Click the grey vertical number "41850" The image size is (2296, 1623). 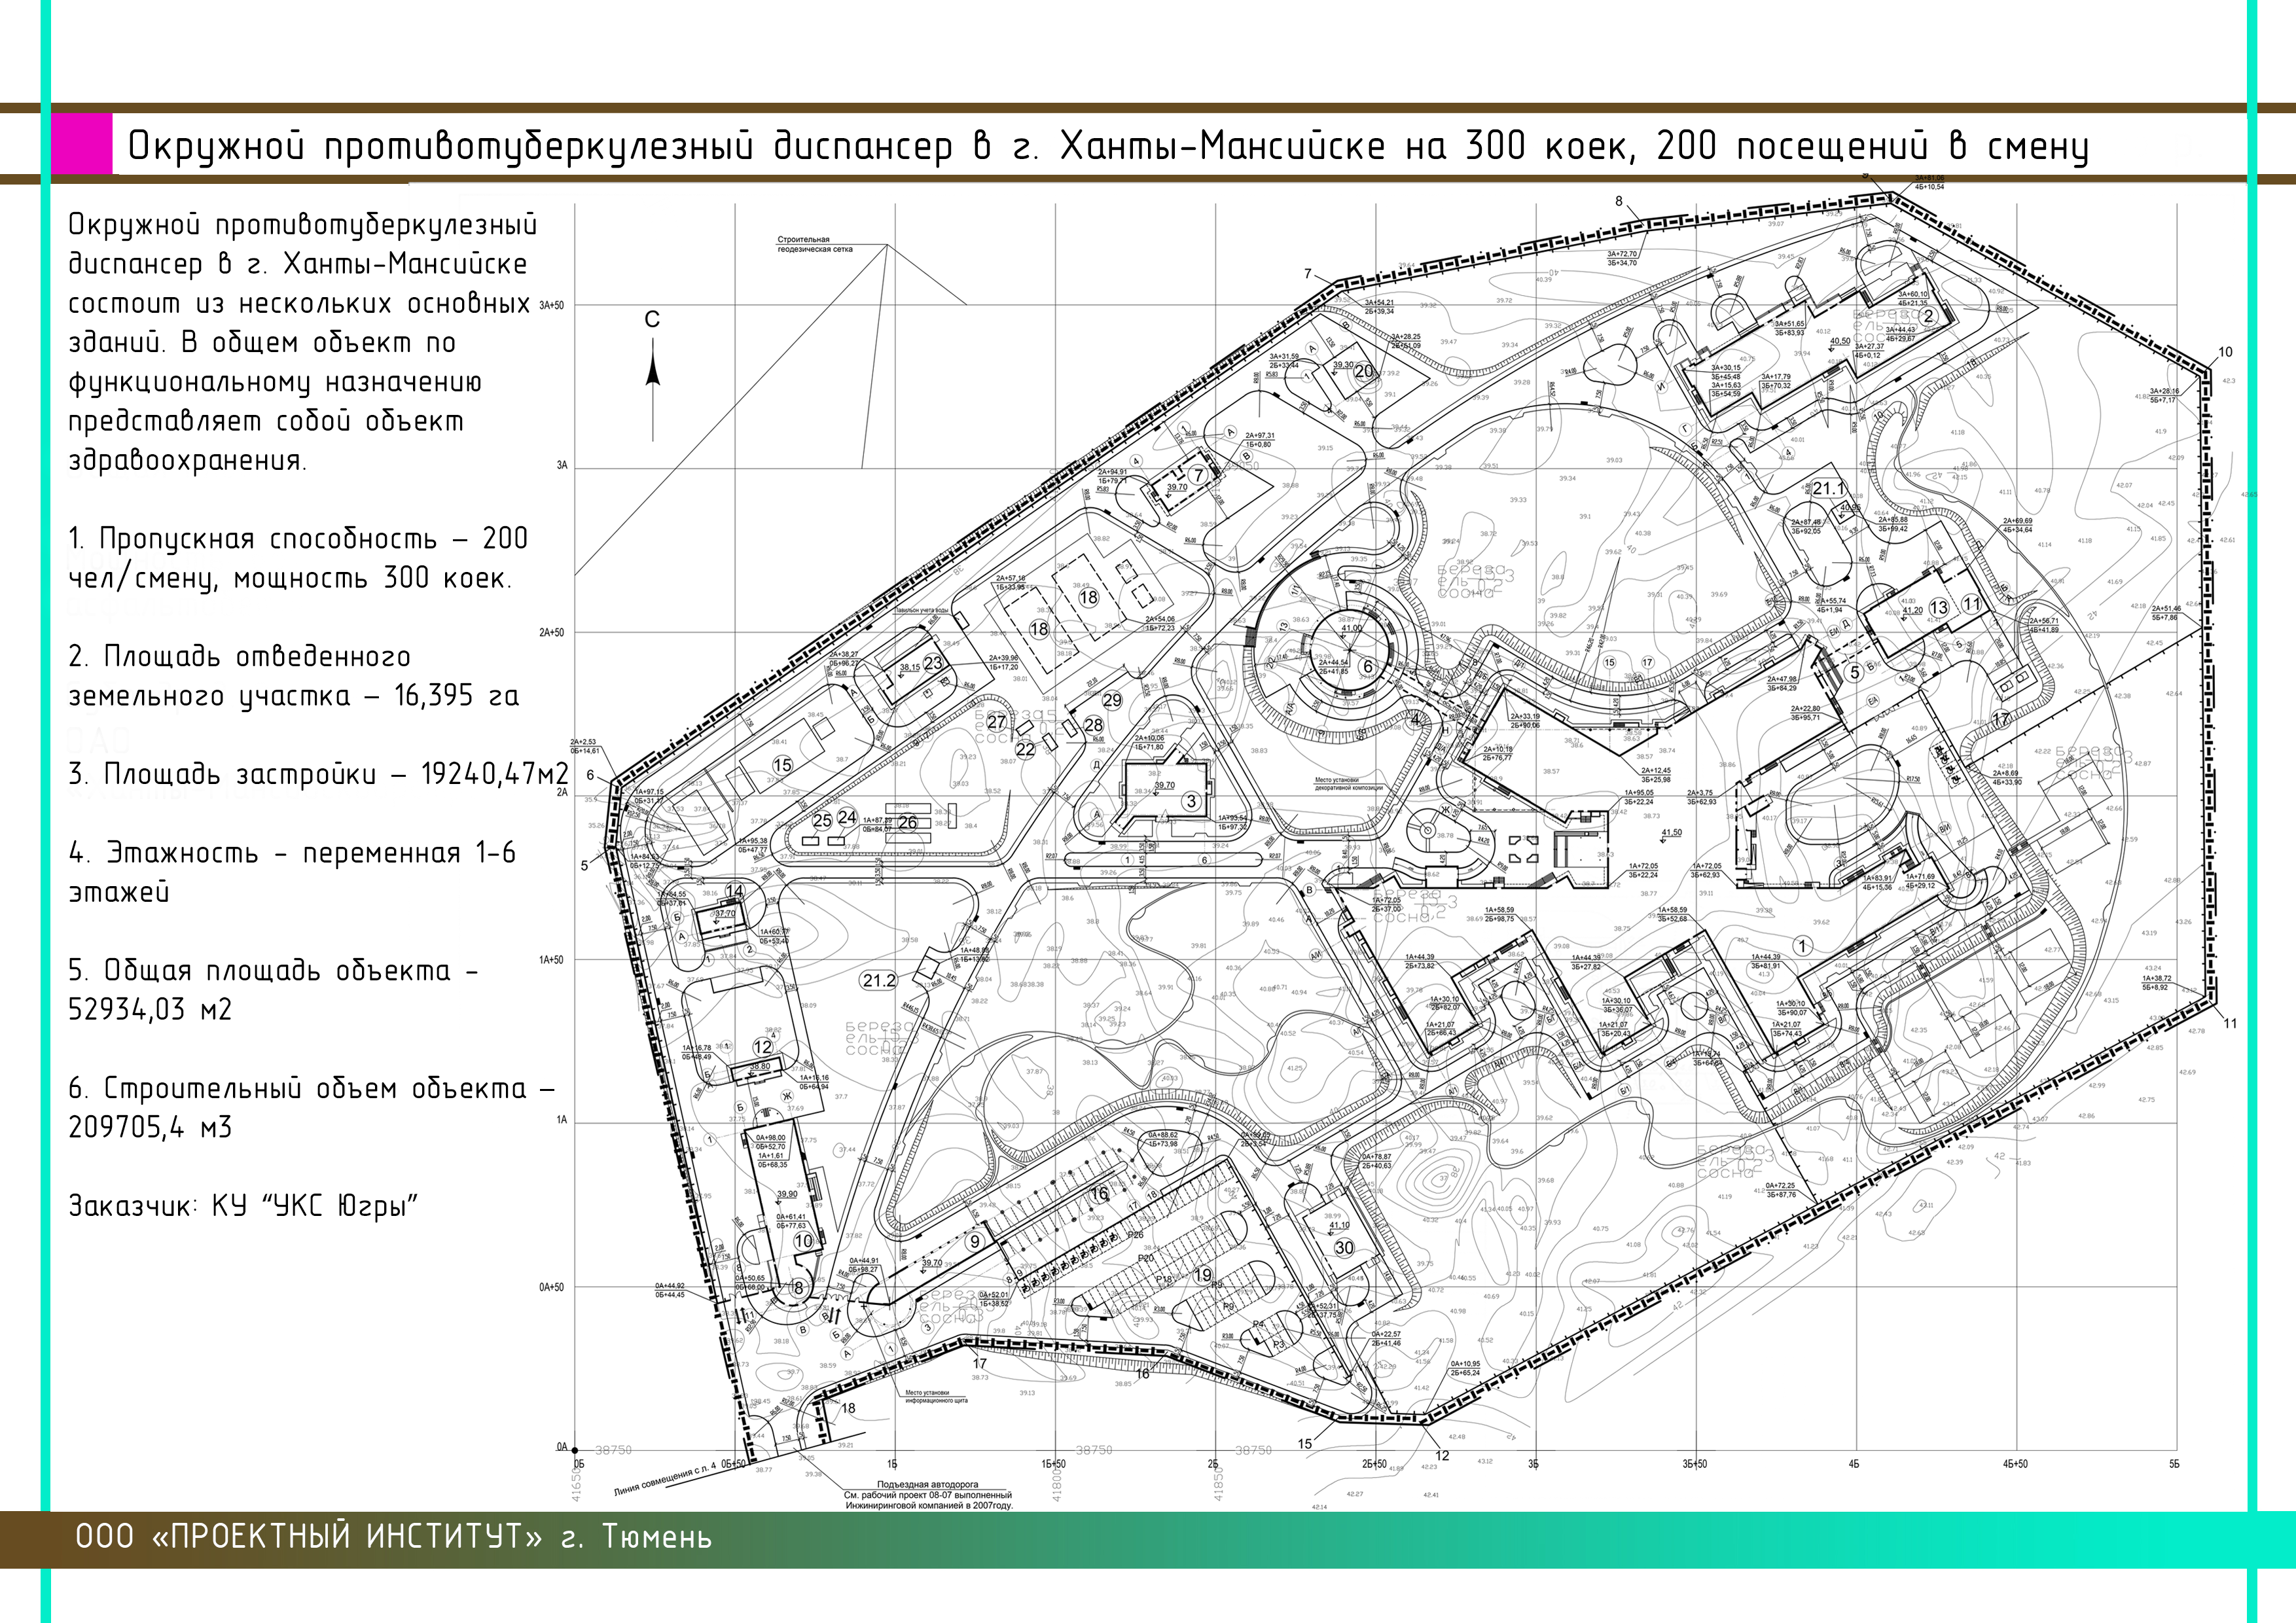pos(1218,1485)
